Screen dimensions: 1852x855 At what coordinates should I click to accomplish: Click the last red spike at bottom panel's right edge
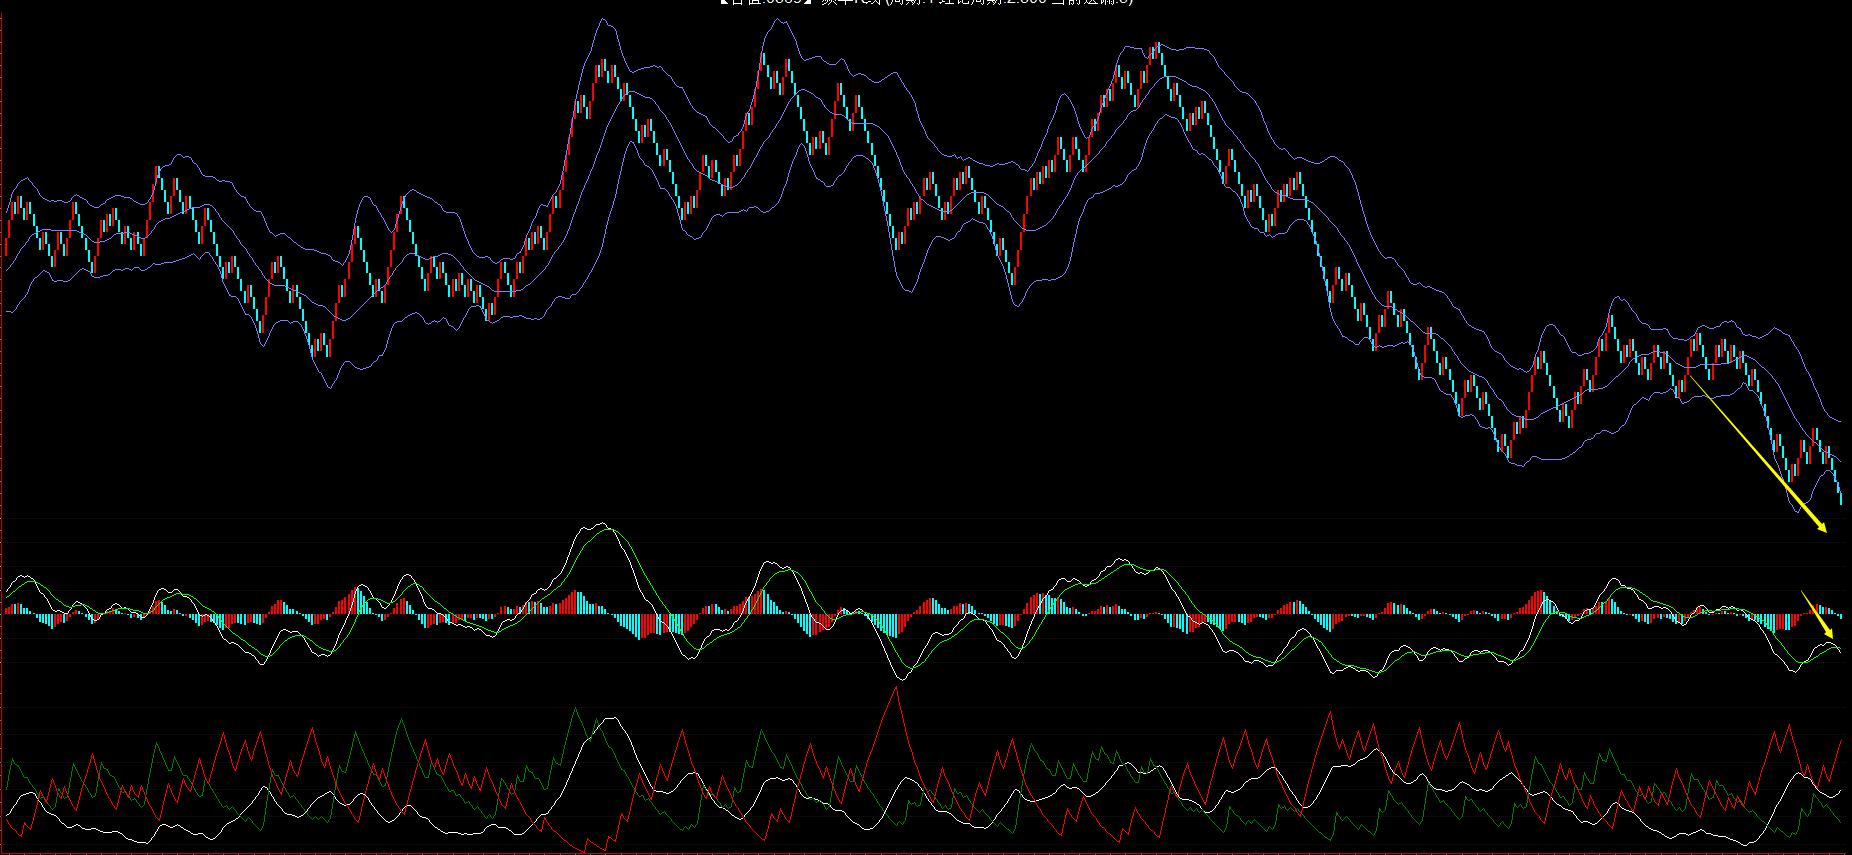1841,741
